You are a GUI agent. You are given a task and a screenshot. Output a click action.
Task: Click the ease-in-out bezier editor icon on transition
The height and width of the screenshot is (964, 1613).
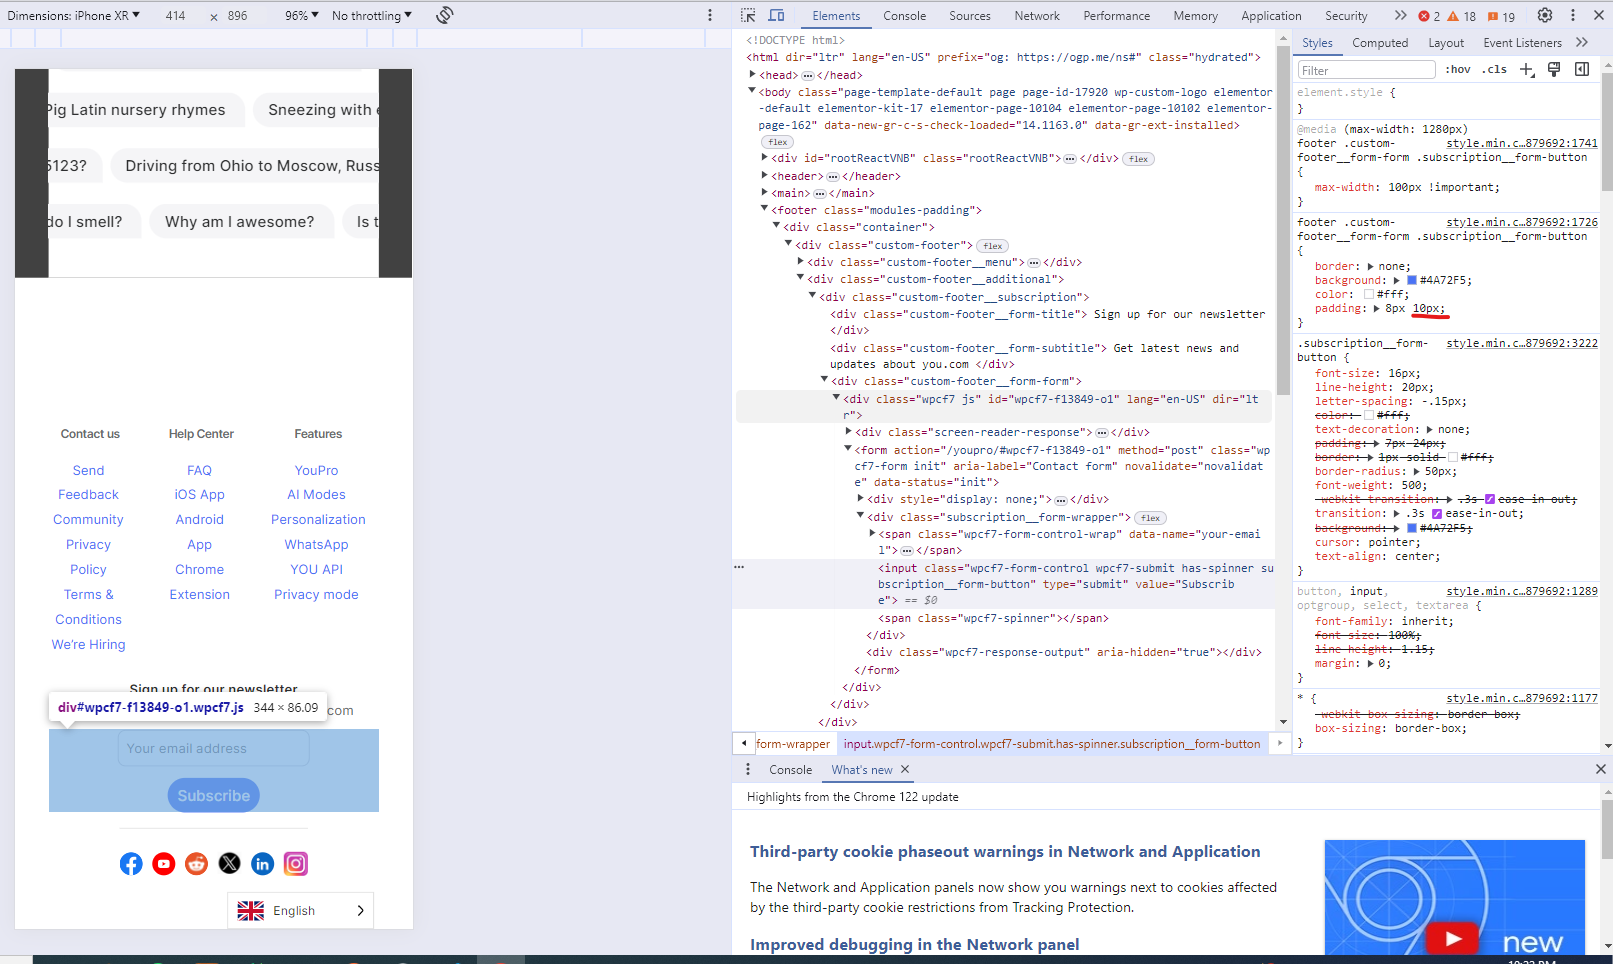pyautogui.click(x=1437, y=514)
